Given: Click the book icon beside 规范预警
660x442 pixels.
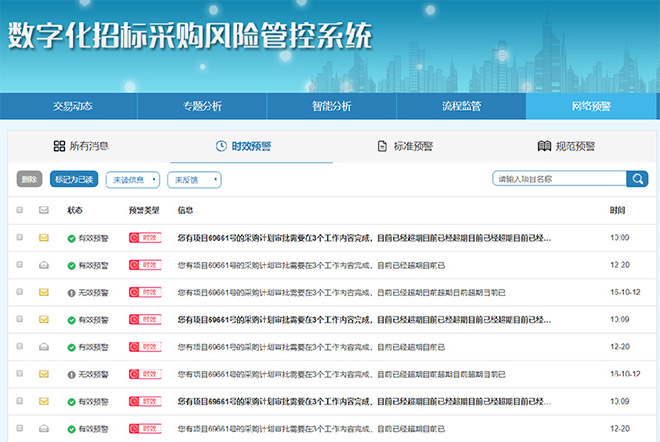Looking at the screenshot, I should pos(544,146).
